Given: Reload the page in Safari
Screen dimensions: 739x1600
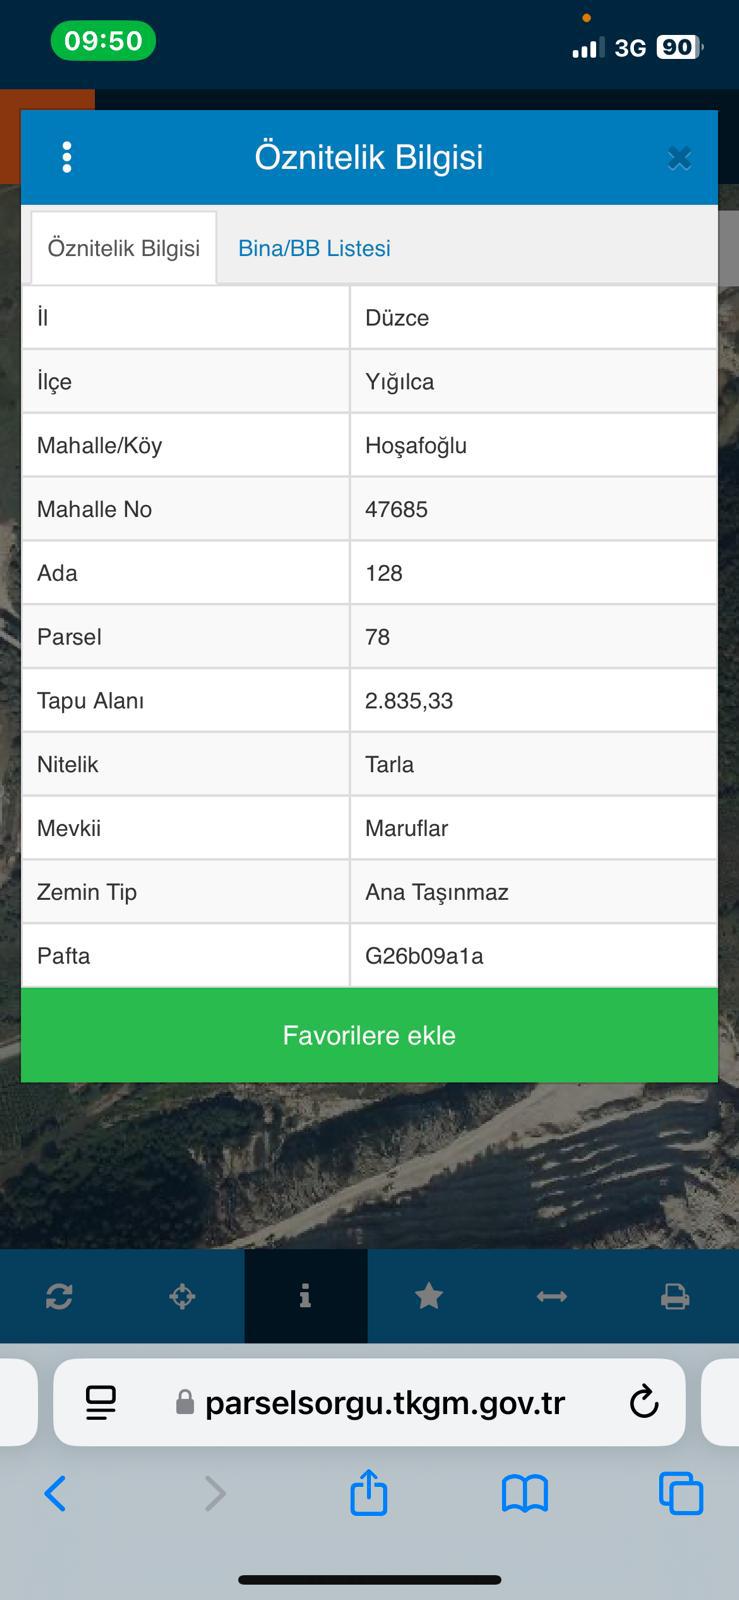Looking at the screenshot, I should pyautogui.click(x=644, y=1402).
